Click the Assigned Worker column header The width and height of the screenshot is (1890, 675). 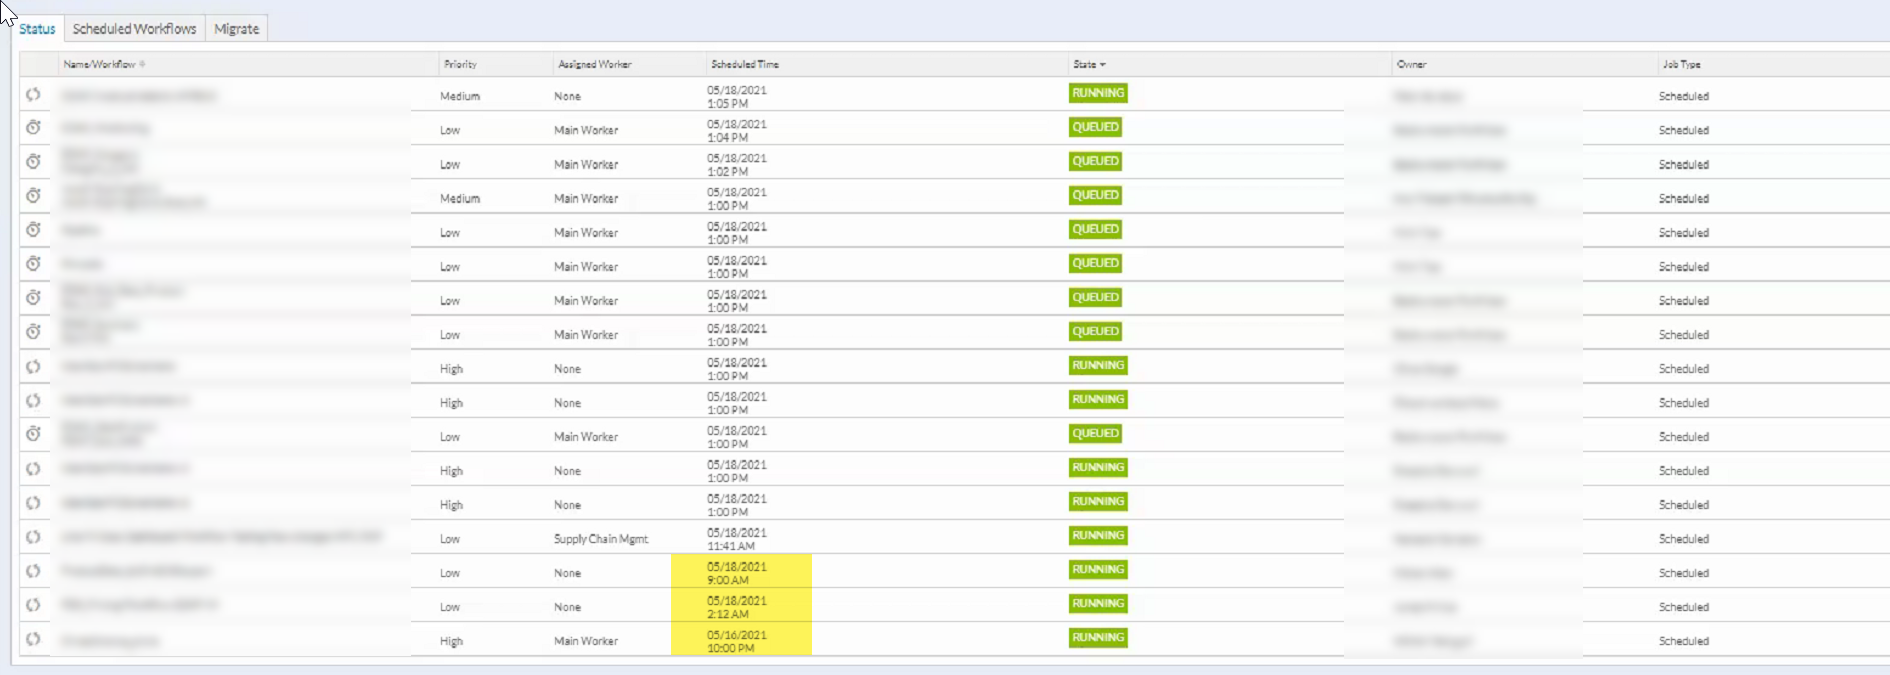(594, 64)
